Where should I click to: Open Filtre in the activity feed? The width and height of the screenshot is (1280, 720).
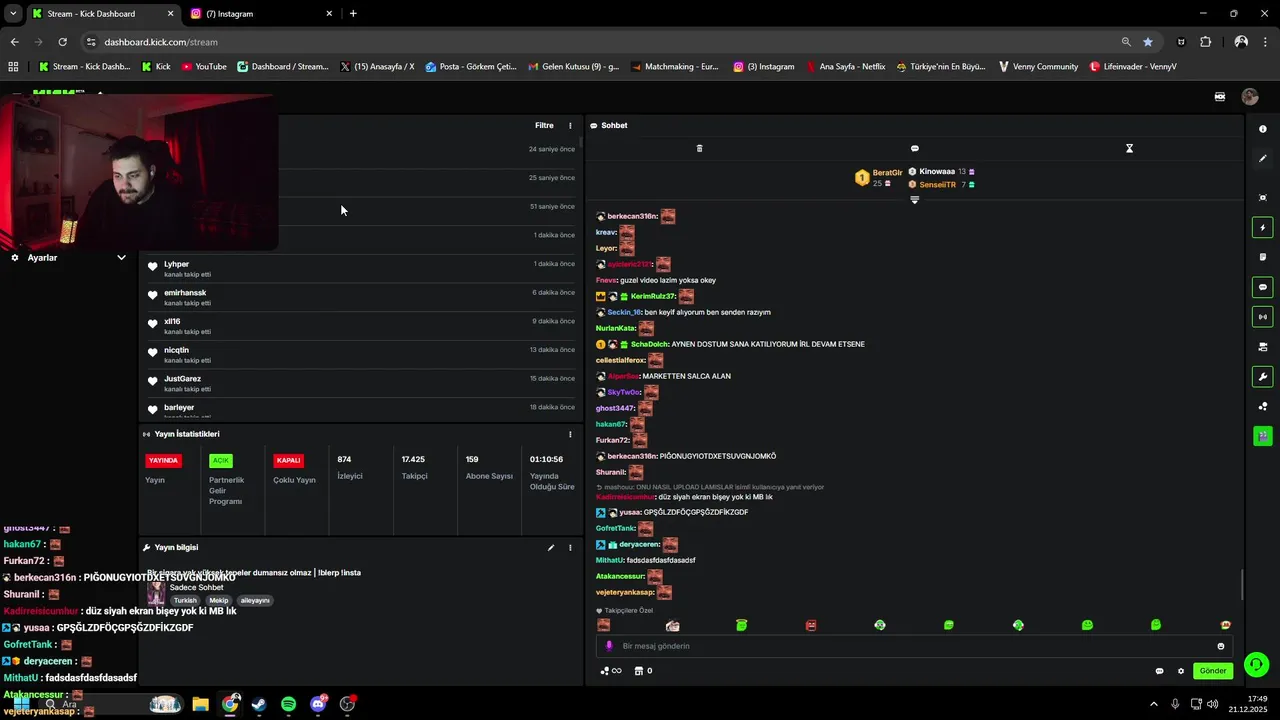click(544, 125)
